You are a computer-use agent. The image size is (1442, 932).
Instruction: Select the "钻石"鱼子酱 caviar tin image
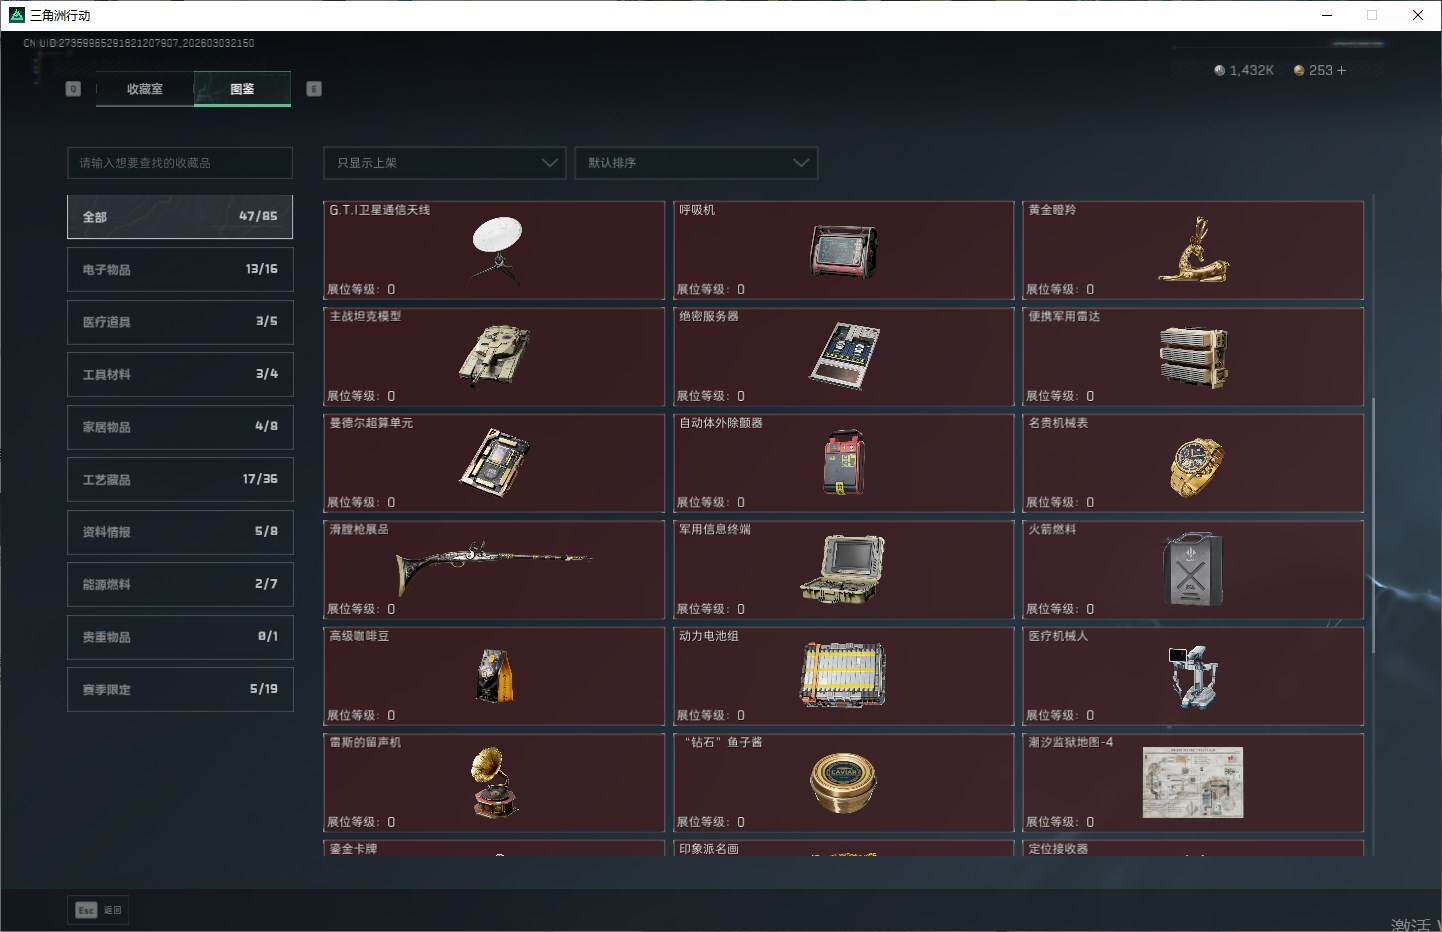[844, 783]
